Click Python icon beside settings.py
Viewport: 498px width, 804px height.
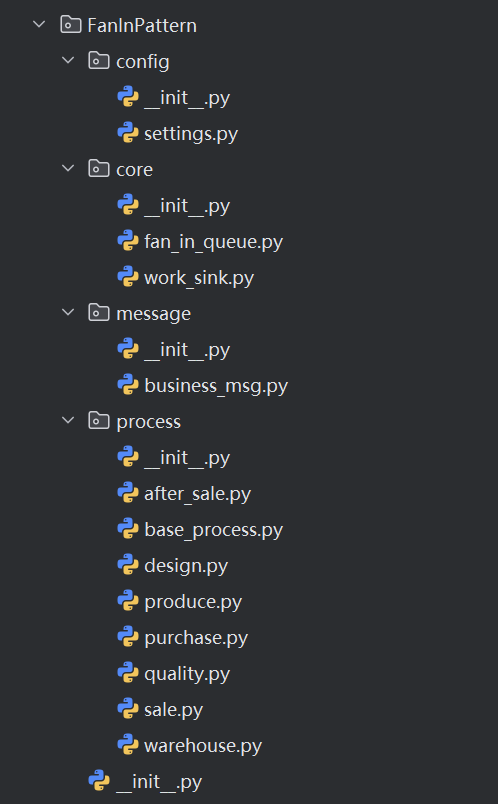[128, 133]
